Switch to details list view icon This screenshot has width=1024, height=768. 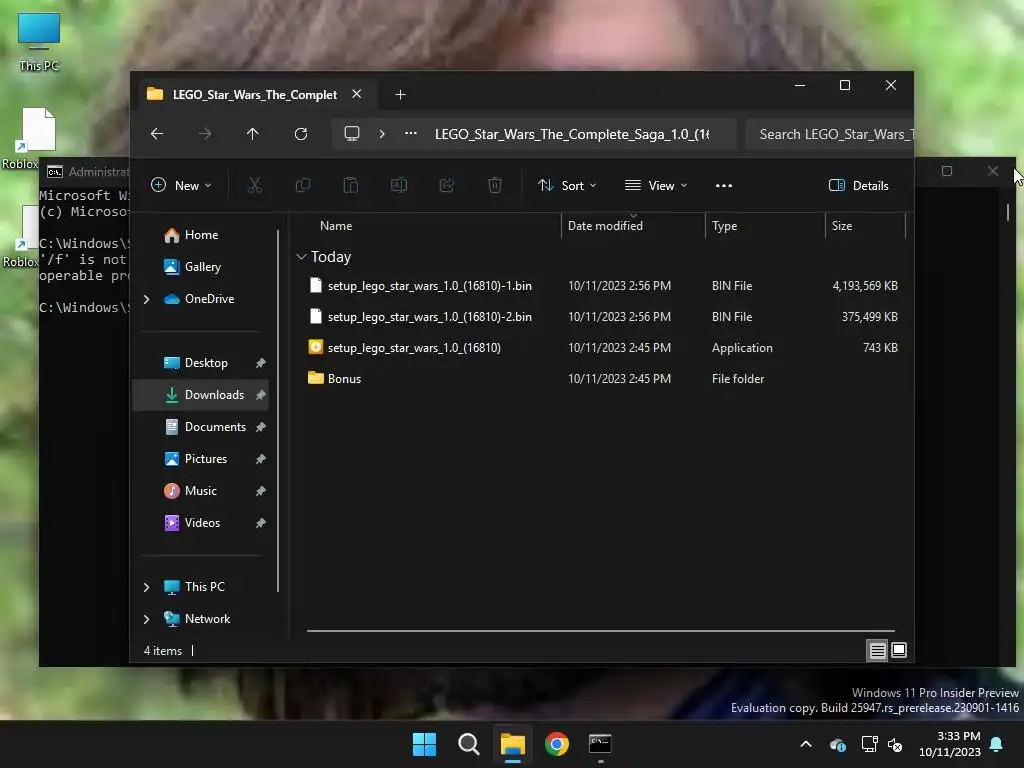(x=877, y=650)
